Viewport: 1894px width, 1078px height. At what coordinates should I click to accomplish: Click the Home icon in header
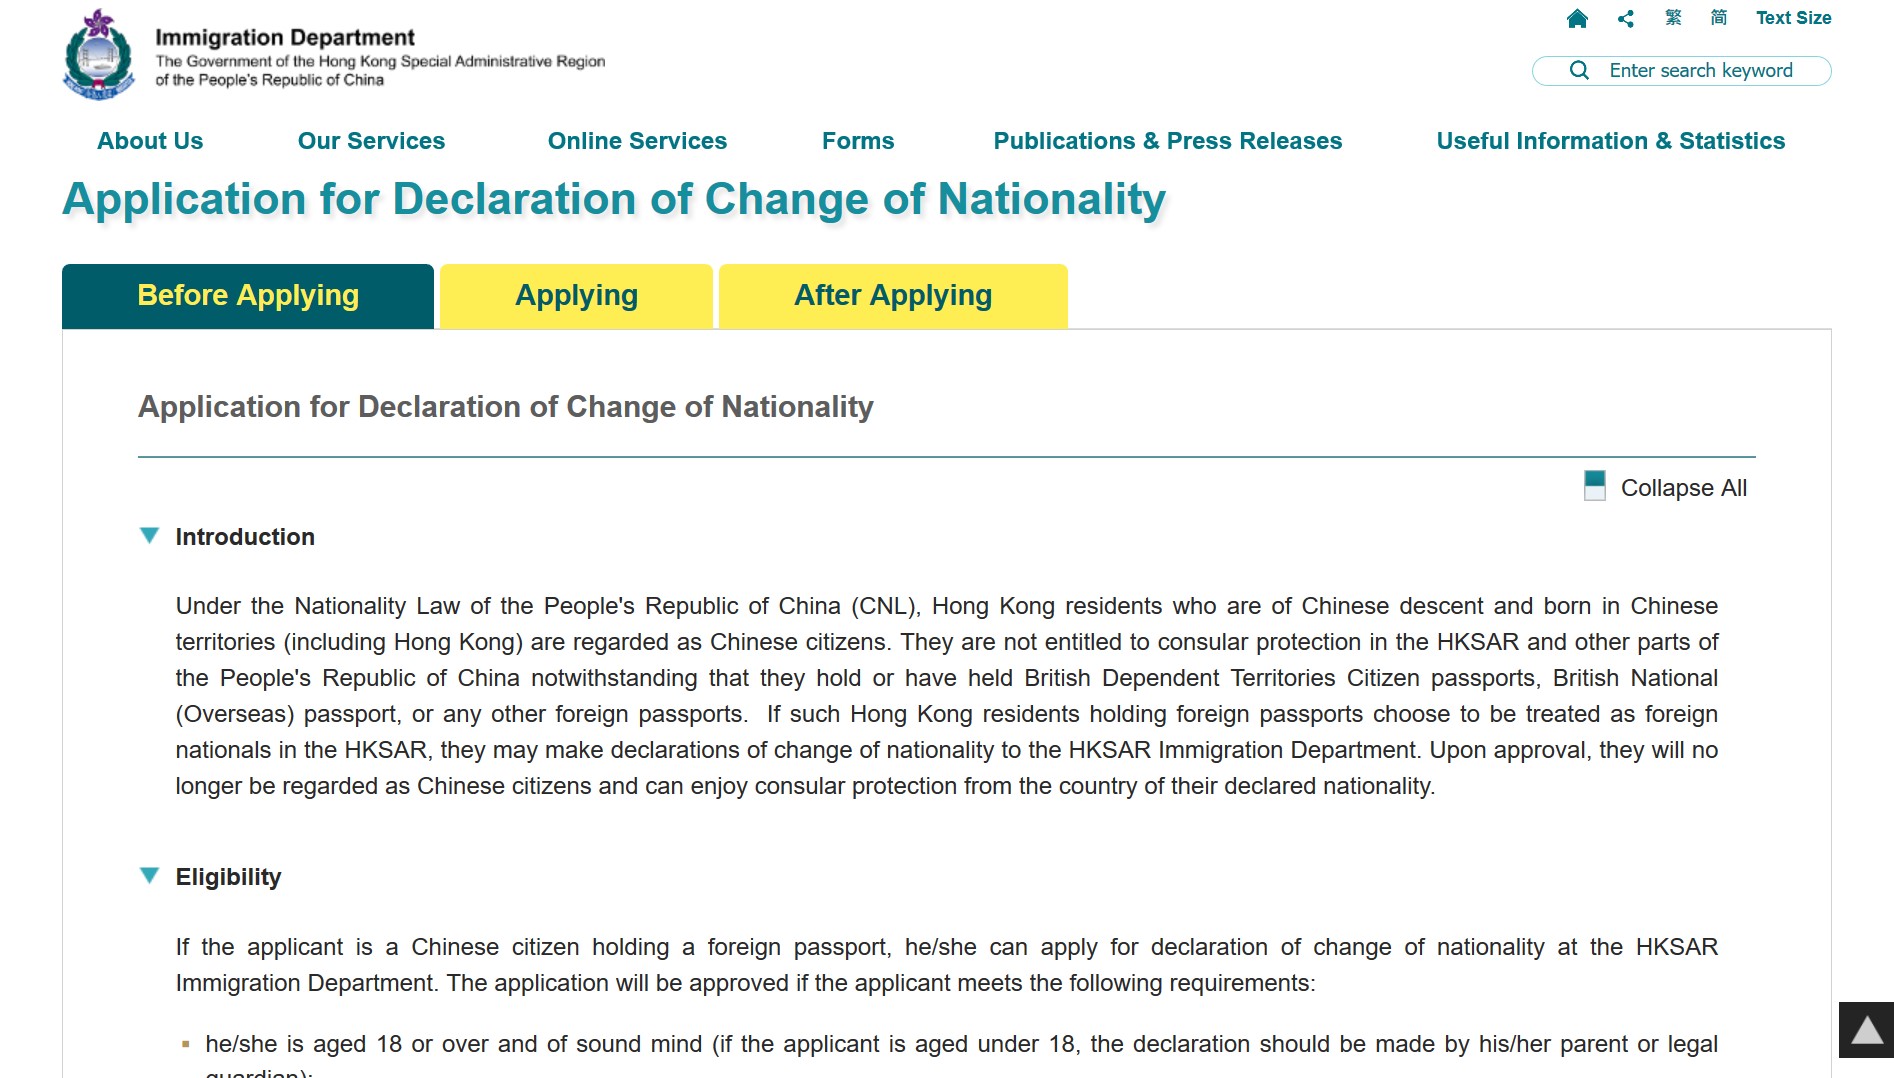(x=1577, y=18)
